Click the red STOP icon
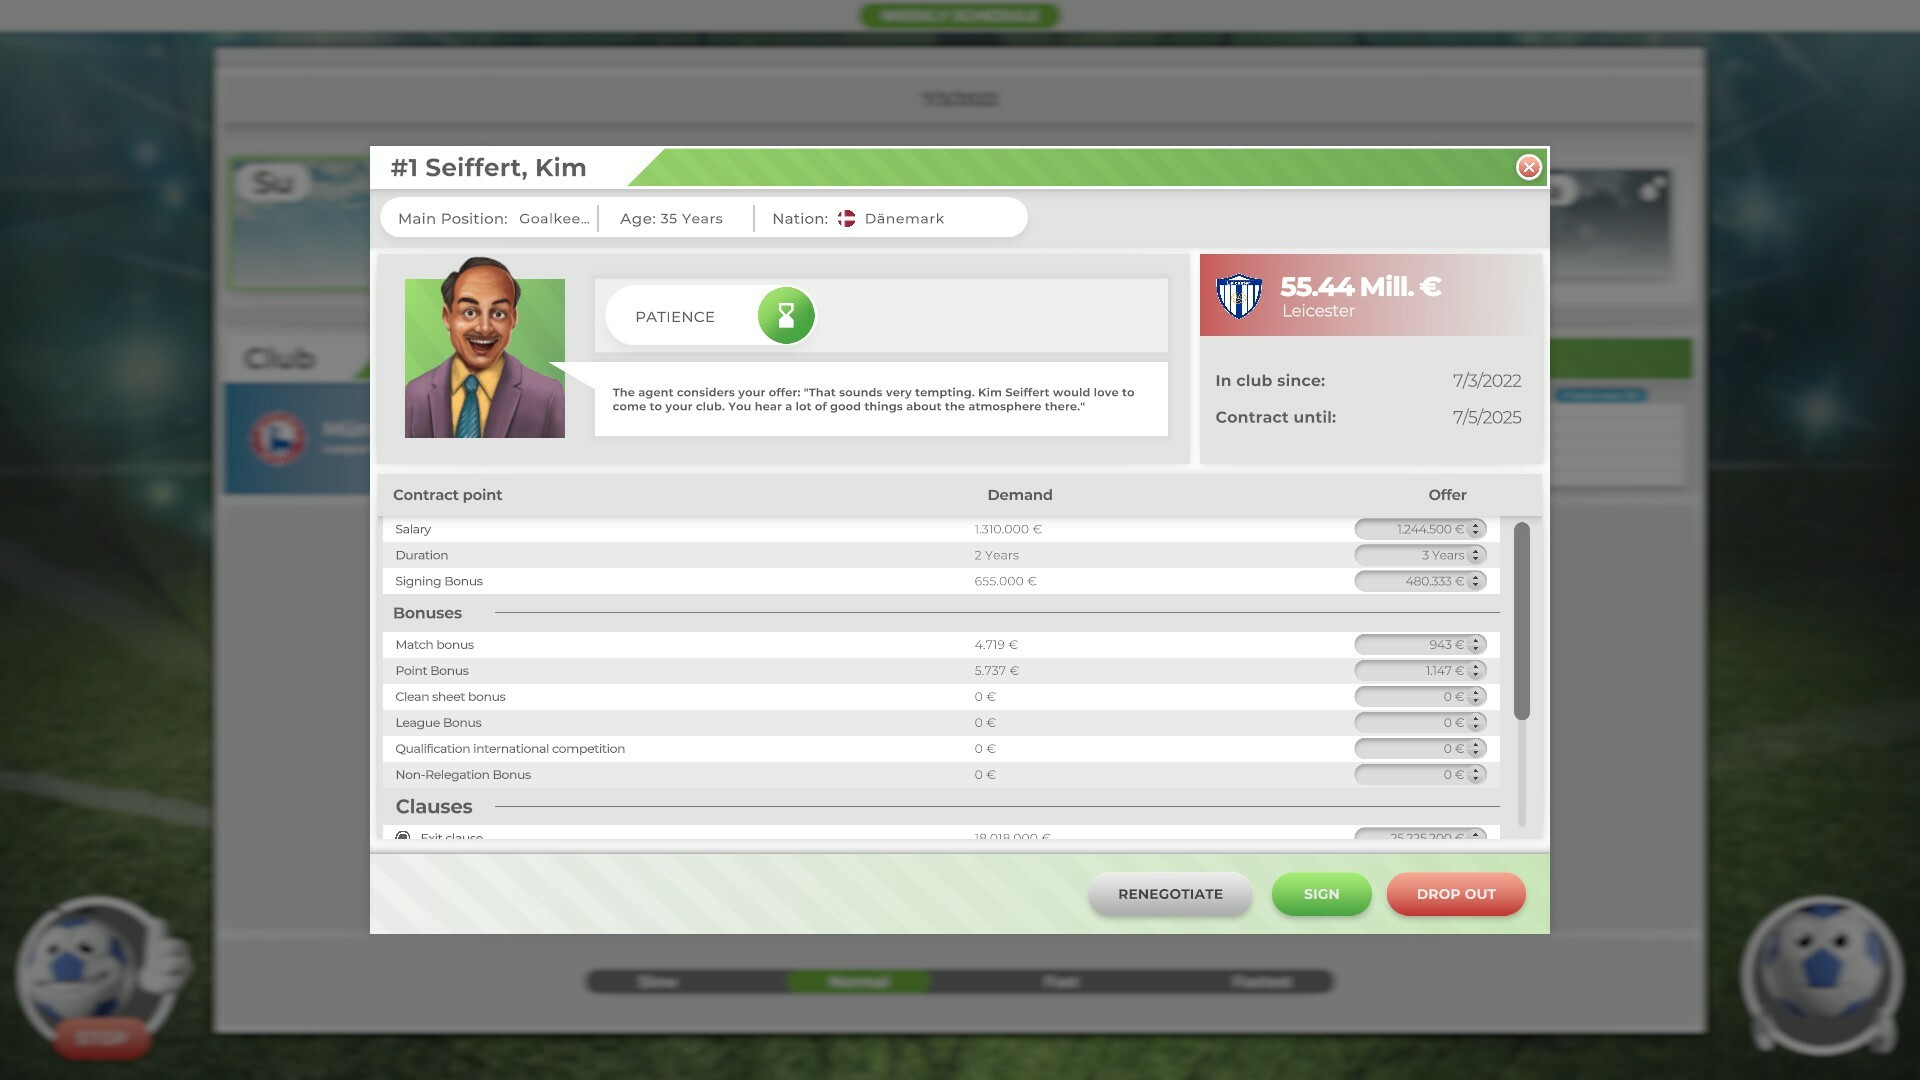 pyautogui.click(x=100, y=1040)
